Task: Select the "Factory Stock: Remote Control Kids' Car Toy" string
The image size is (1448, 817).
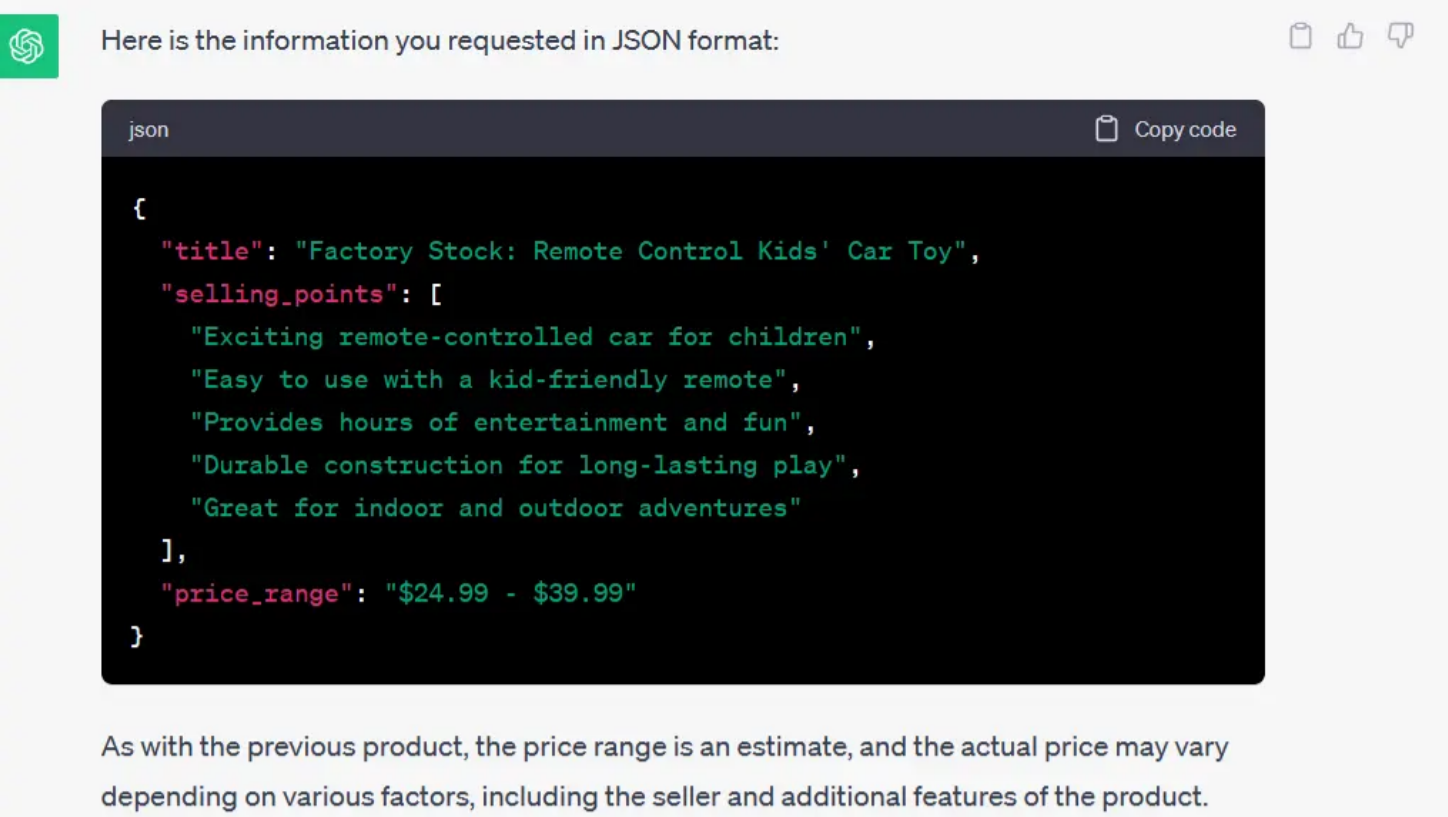Action: pos(630,251)
